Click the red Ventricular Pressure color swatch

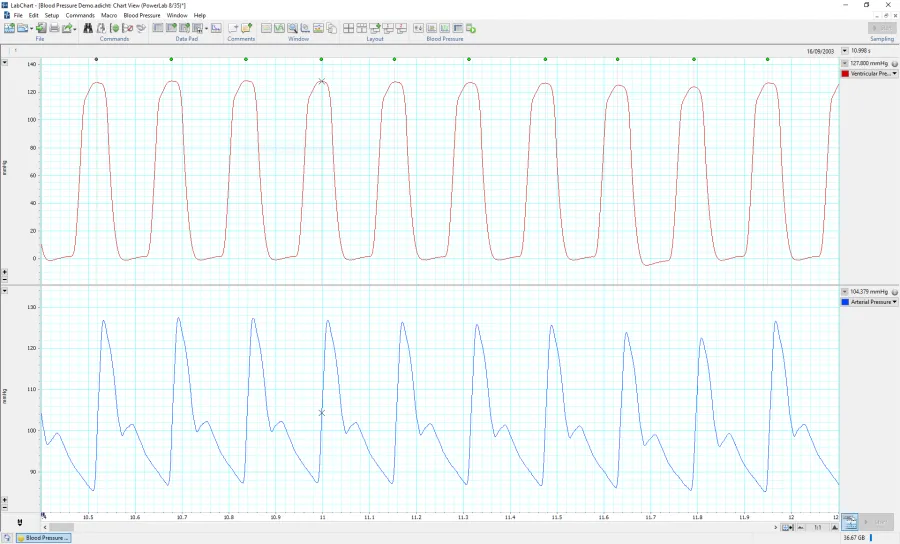coord(846,74)
